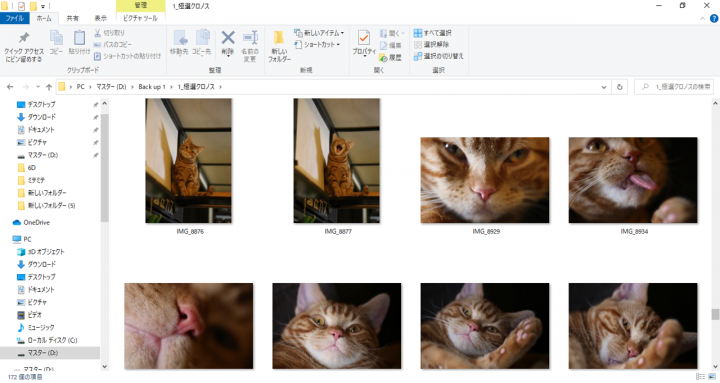Open the File (ファイル) tab
The width and height of the screenshot is (720, 383).
[x=15, y=18]
